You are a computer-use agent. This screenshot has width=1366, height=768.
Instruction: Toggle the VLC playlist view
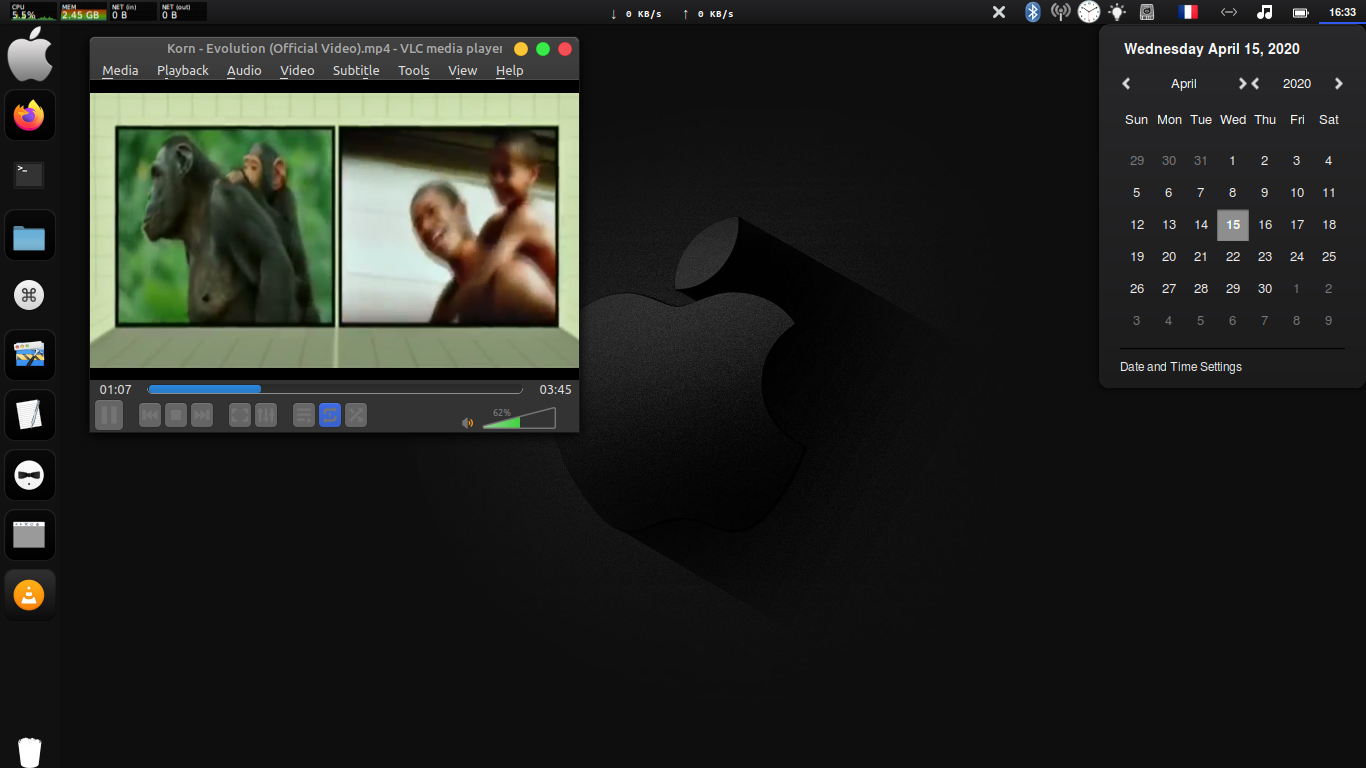pos(304,415)
